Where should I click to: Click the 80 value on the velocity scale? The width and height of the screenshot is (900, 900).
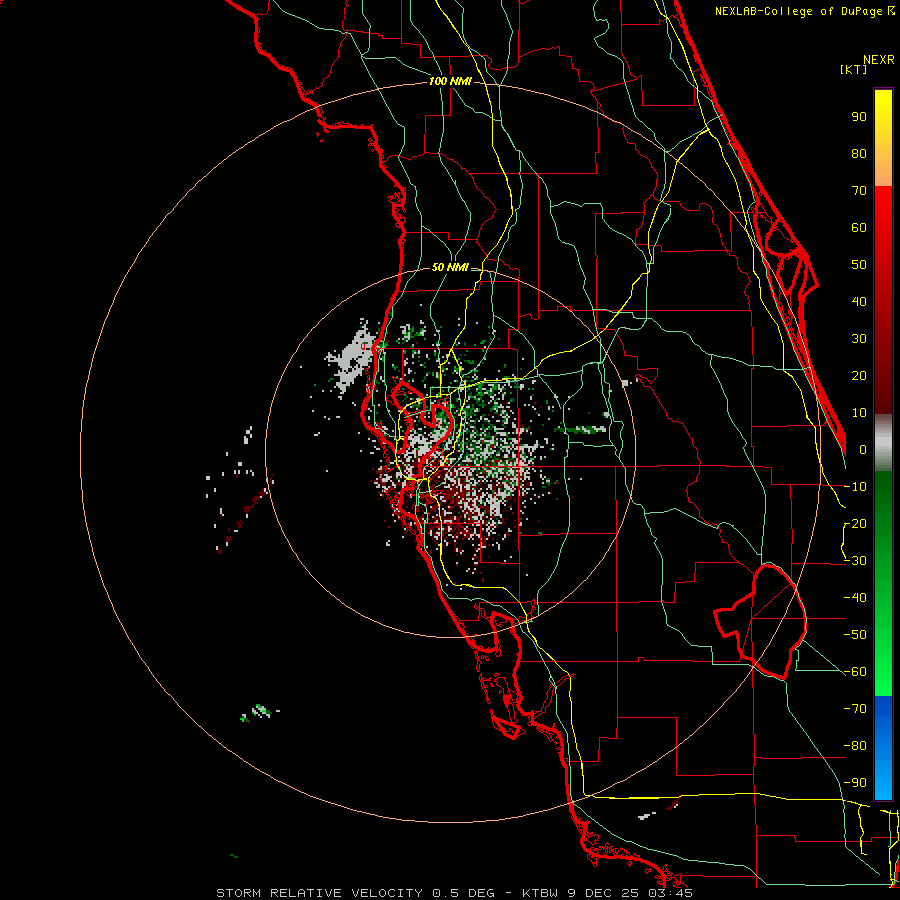point(859,153)
